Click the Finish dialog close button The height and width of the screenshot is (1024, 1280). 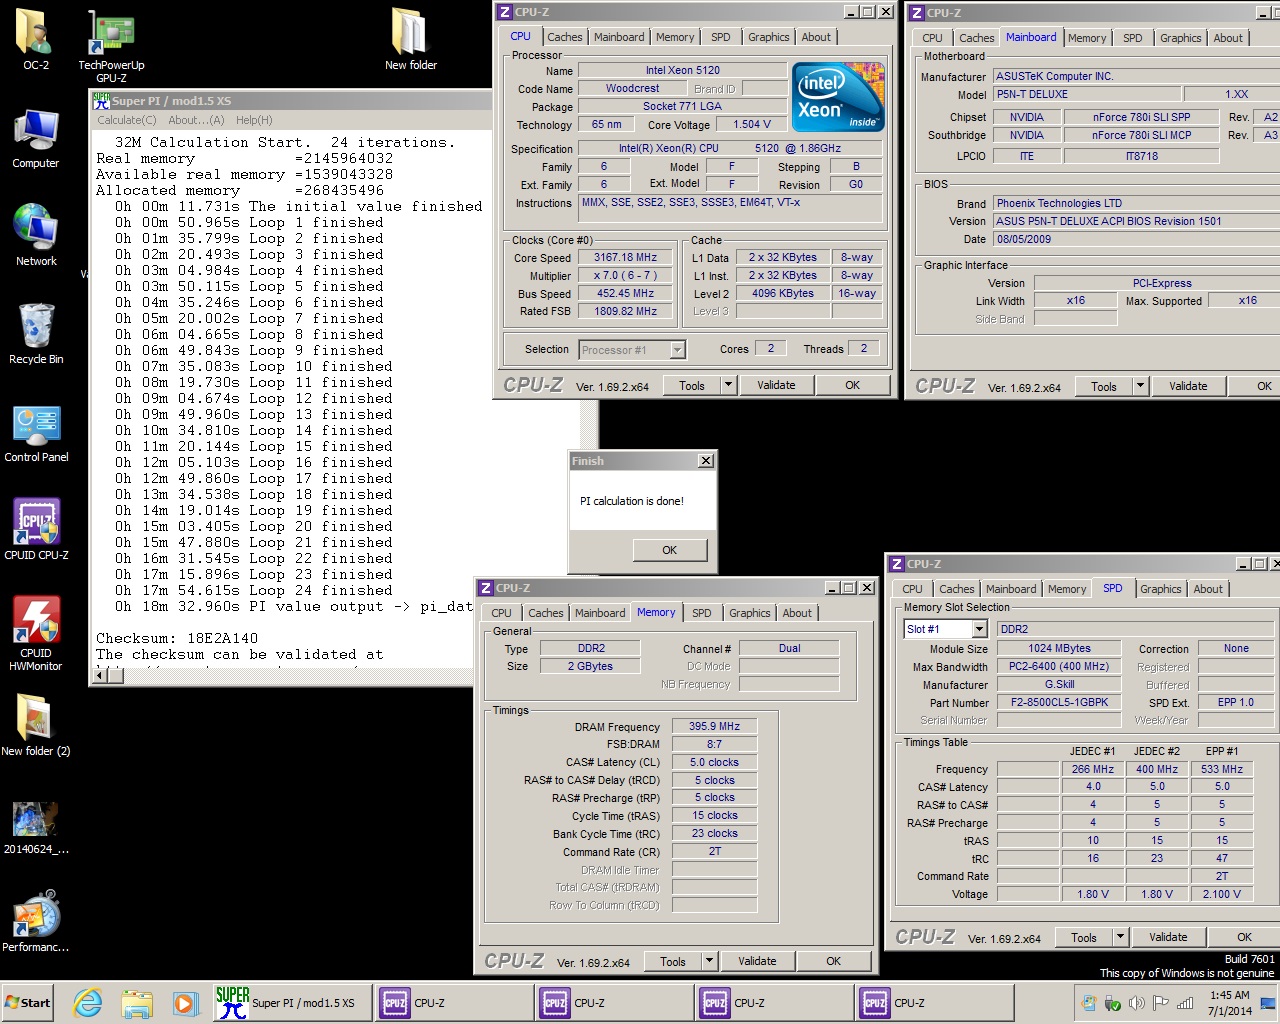pyautogui.click(x=705, y=461)
